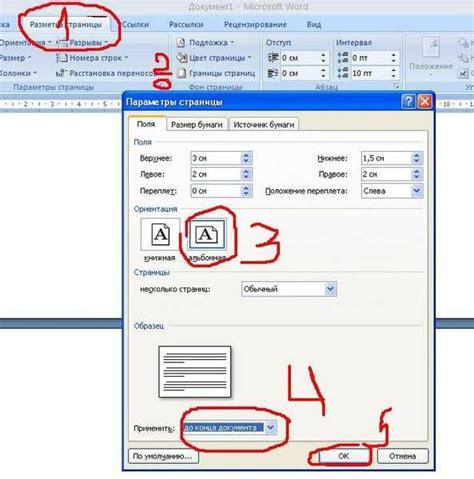The width and height of the screenshot is (474, 479).
Task: Select the landscape (альбомная) orientation icon
Action: [207, 234]
